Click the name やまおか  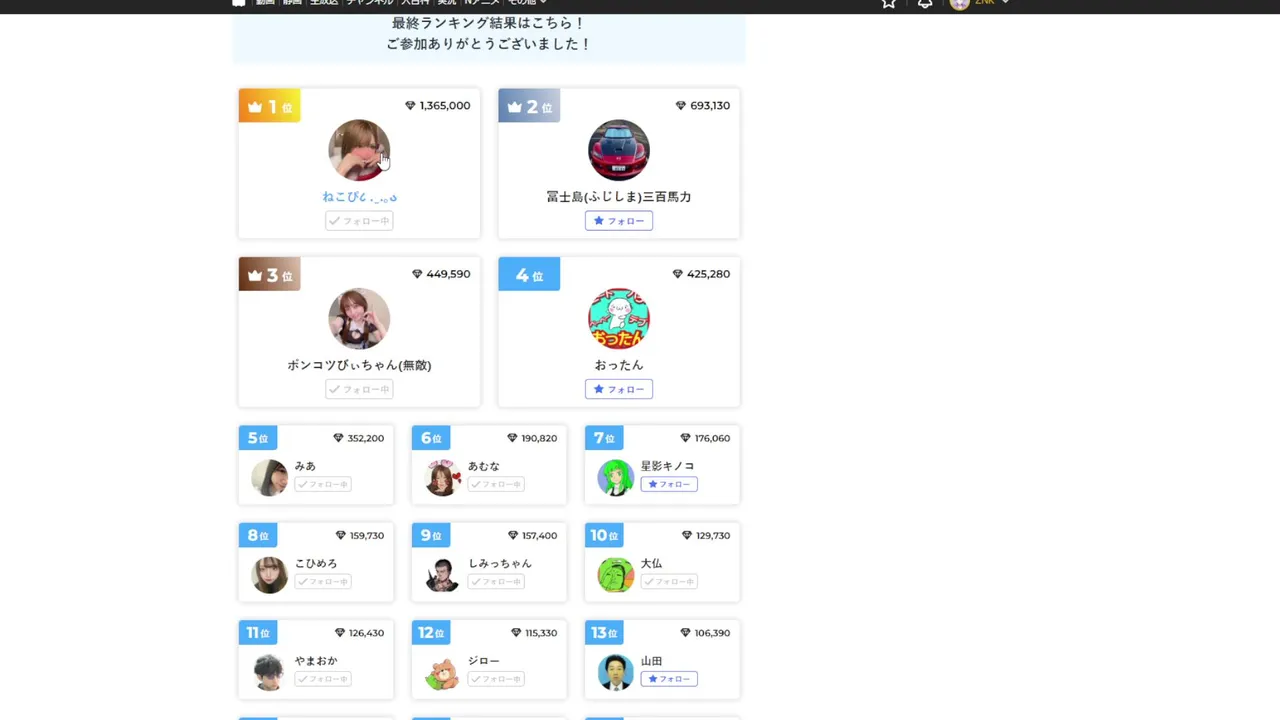316,661
